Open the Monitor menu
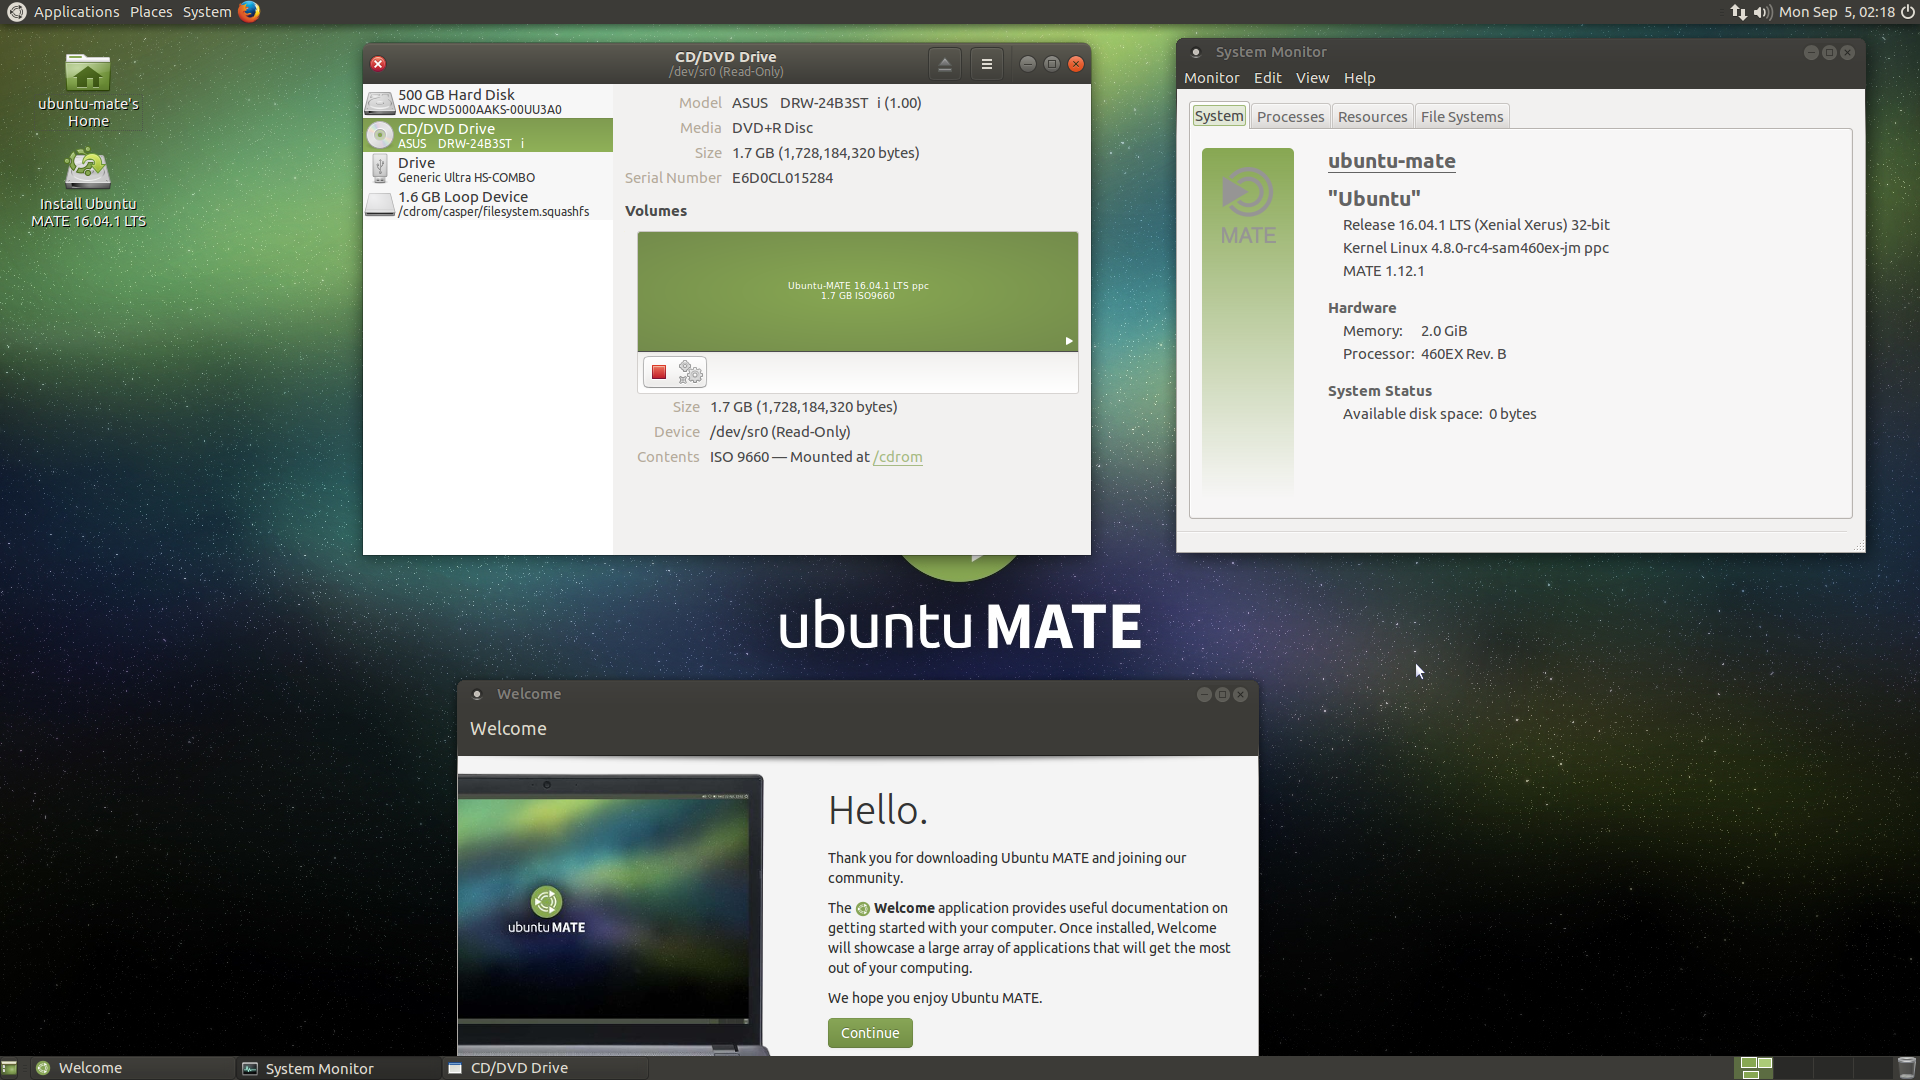 [1211, 78]
